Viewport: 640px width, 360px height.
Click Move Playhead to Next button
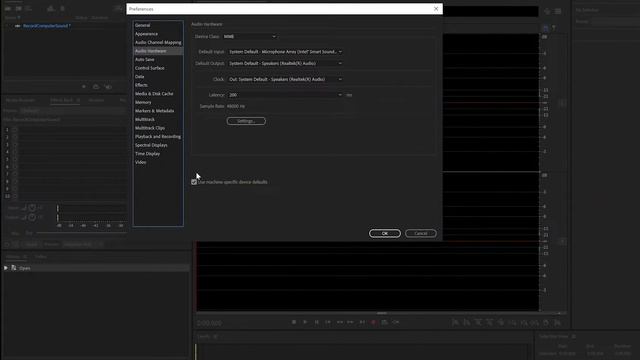click(362, 322)
